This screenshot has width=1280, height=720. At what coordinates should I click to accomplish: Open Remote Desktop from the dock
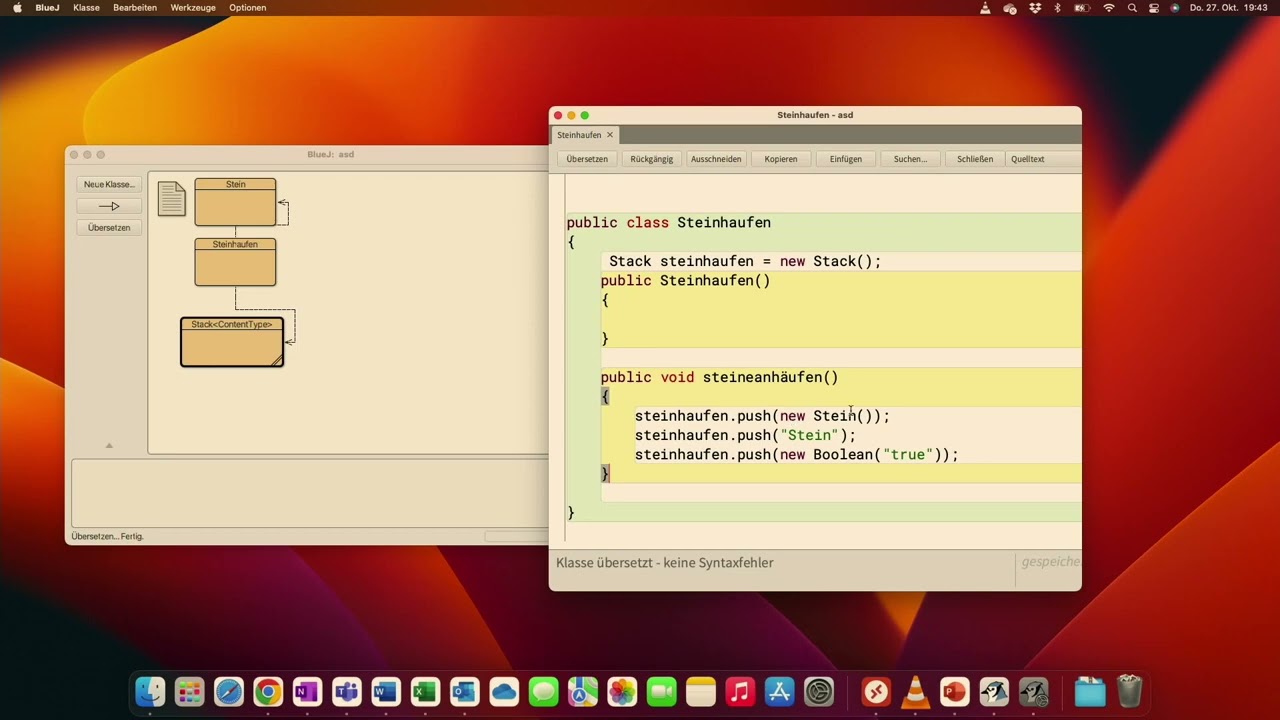(x=876, y=691)
